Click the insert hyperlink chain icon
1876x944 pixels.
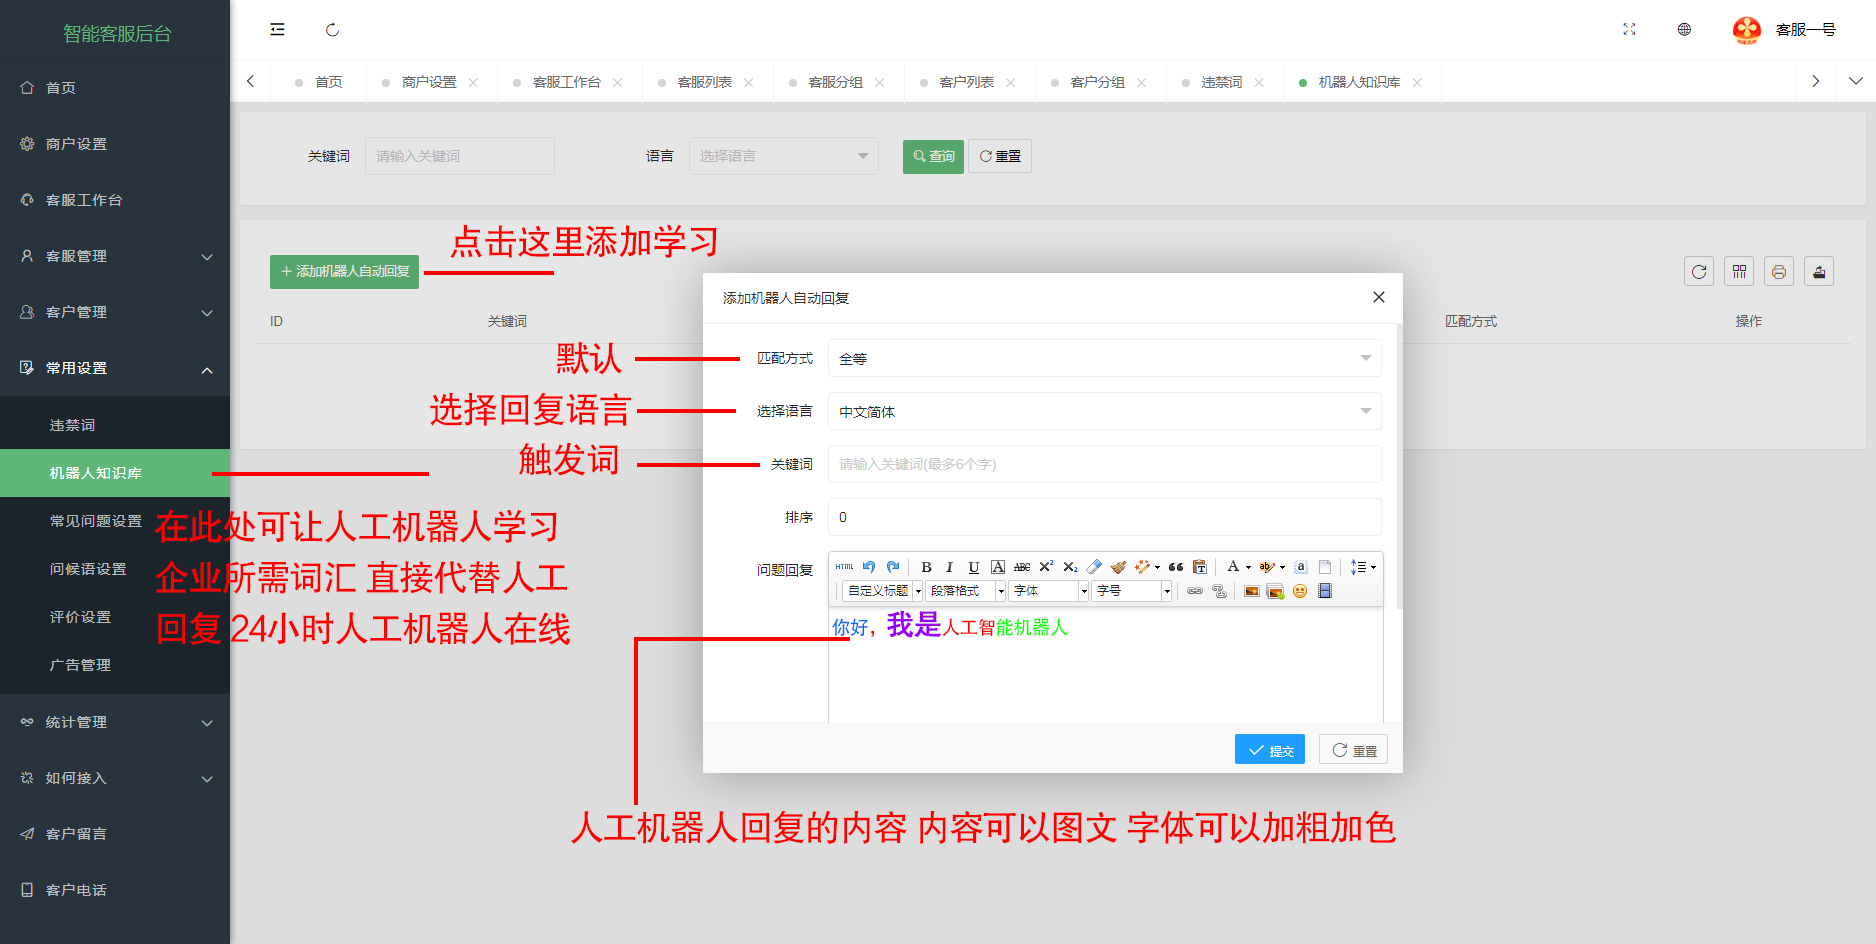(1194, 591)
